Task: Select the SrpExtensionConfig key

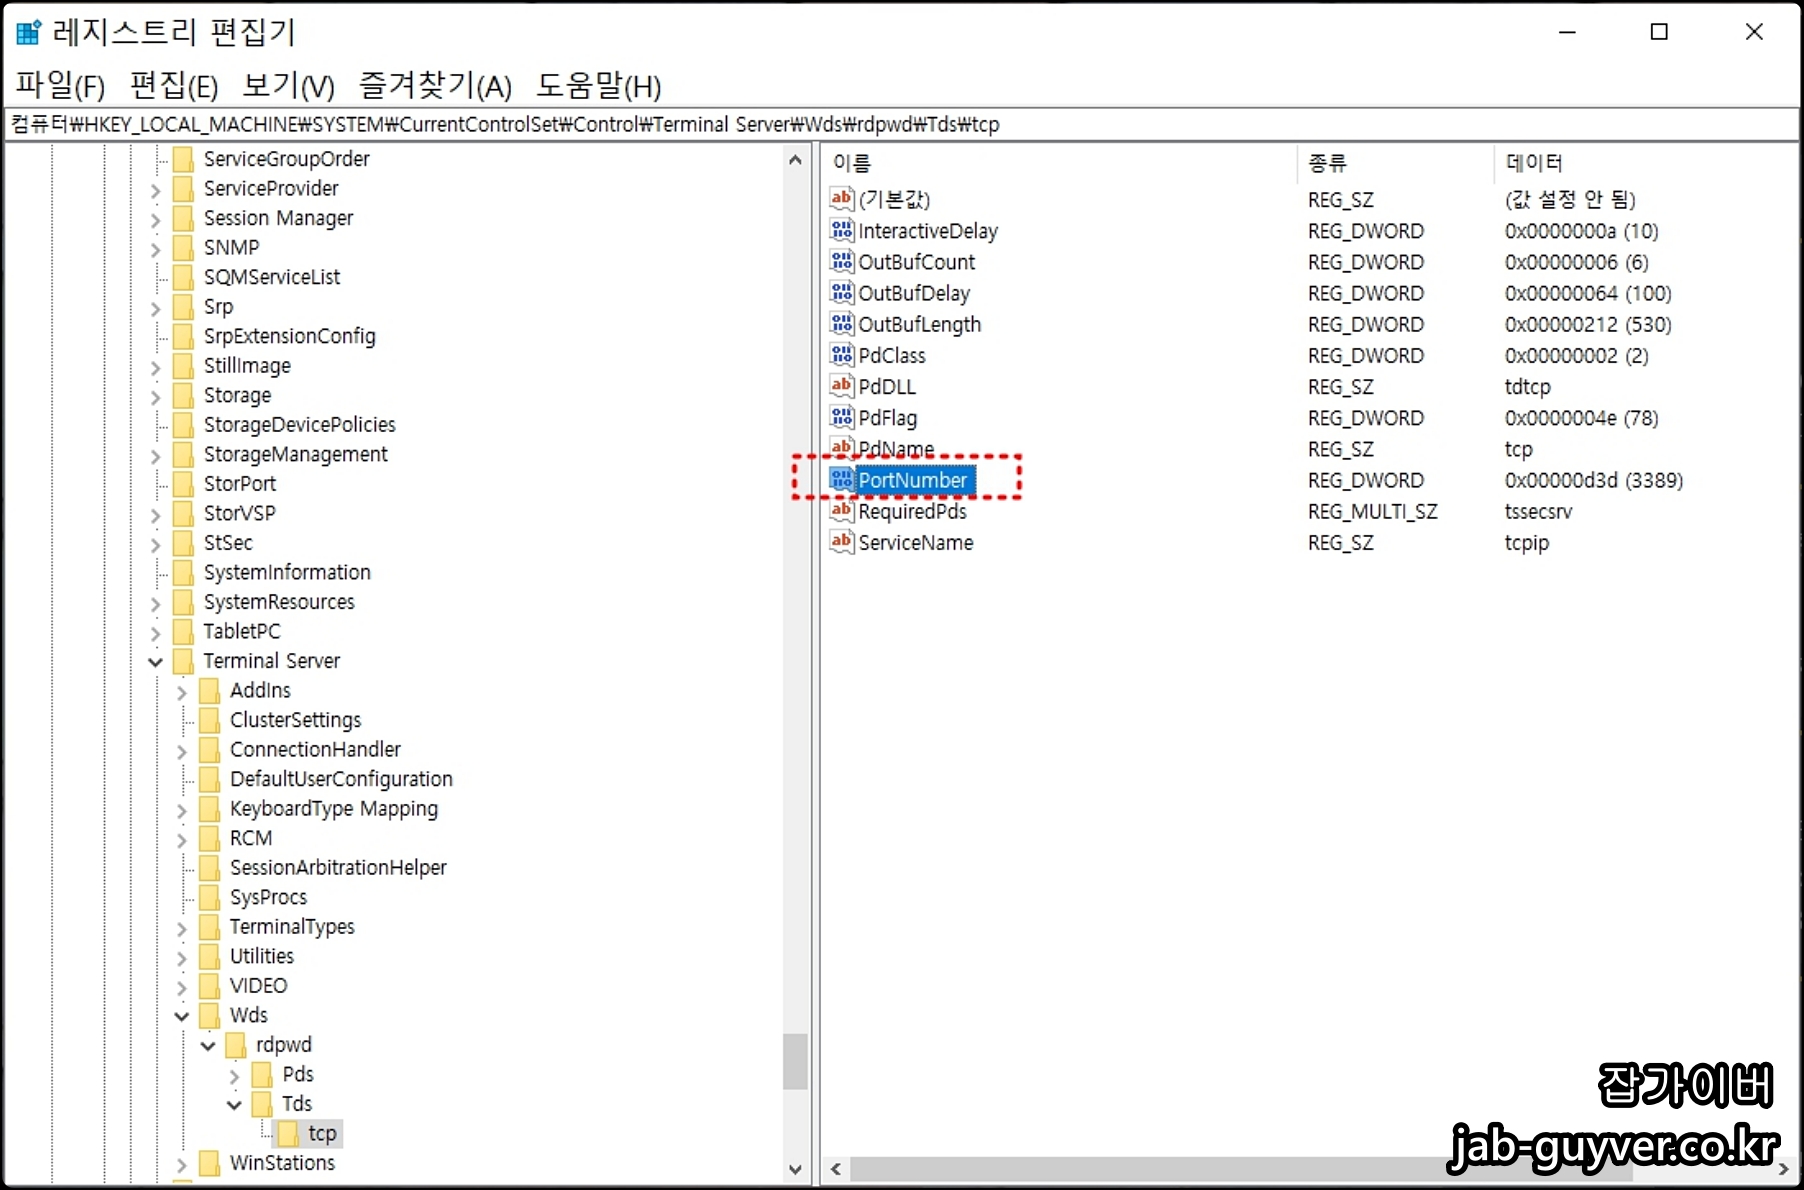Action: [x=290, y=336]
